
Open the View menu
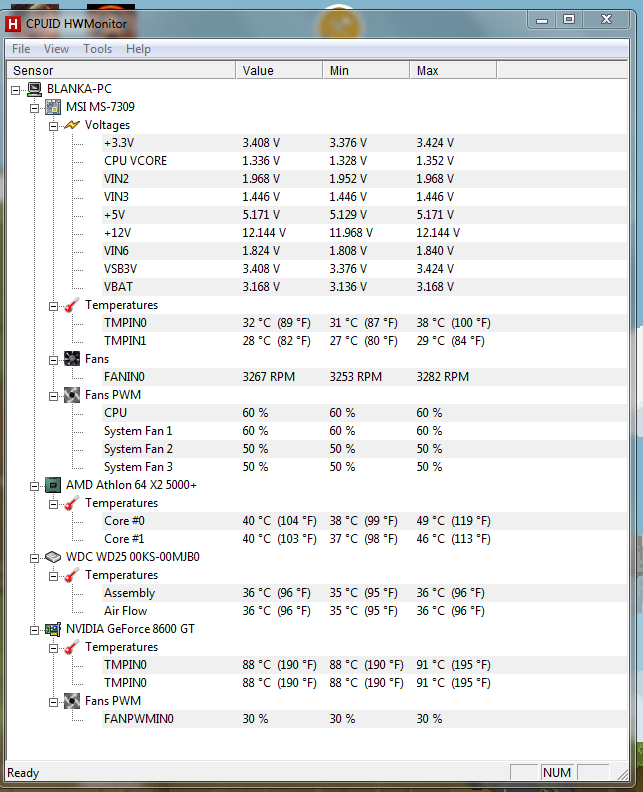coord(56,49)
